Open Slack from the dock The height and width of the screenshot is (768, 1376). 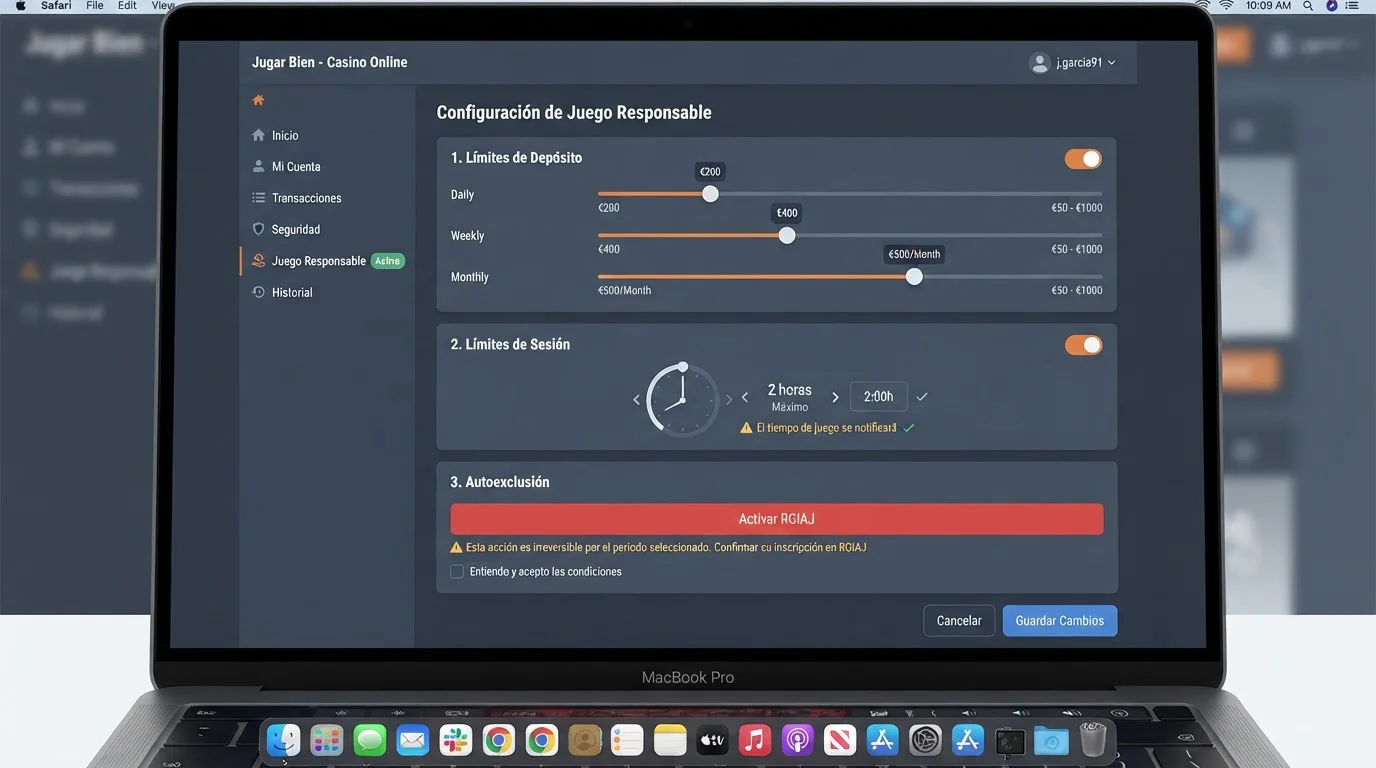pyautogui.click(x=456, y=740)
